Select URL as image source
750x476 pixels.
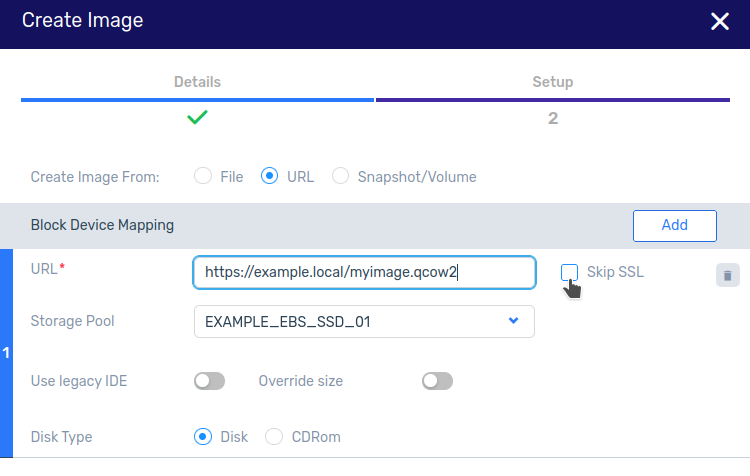(269, 176)
